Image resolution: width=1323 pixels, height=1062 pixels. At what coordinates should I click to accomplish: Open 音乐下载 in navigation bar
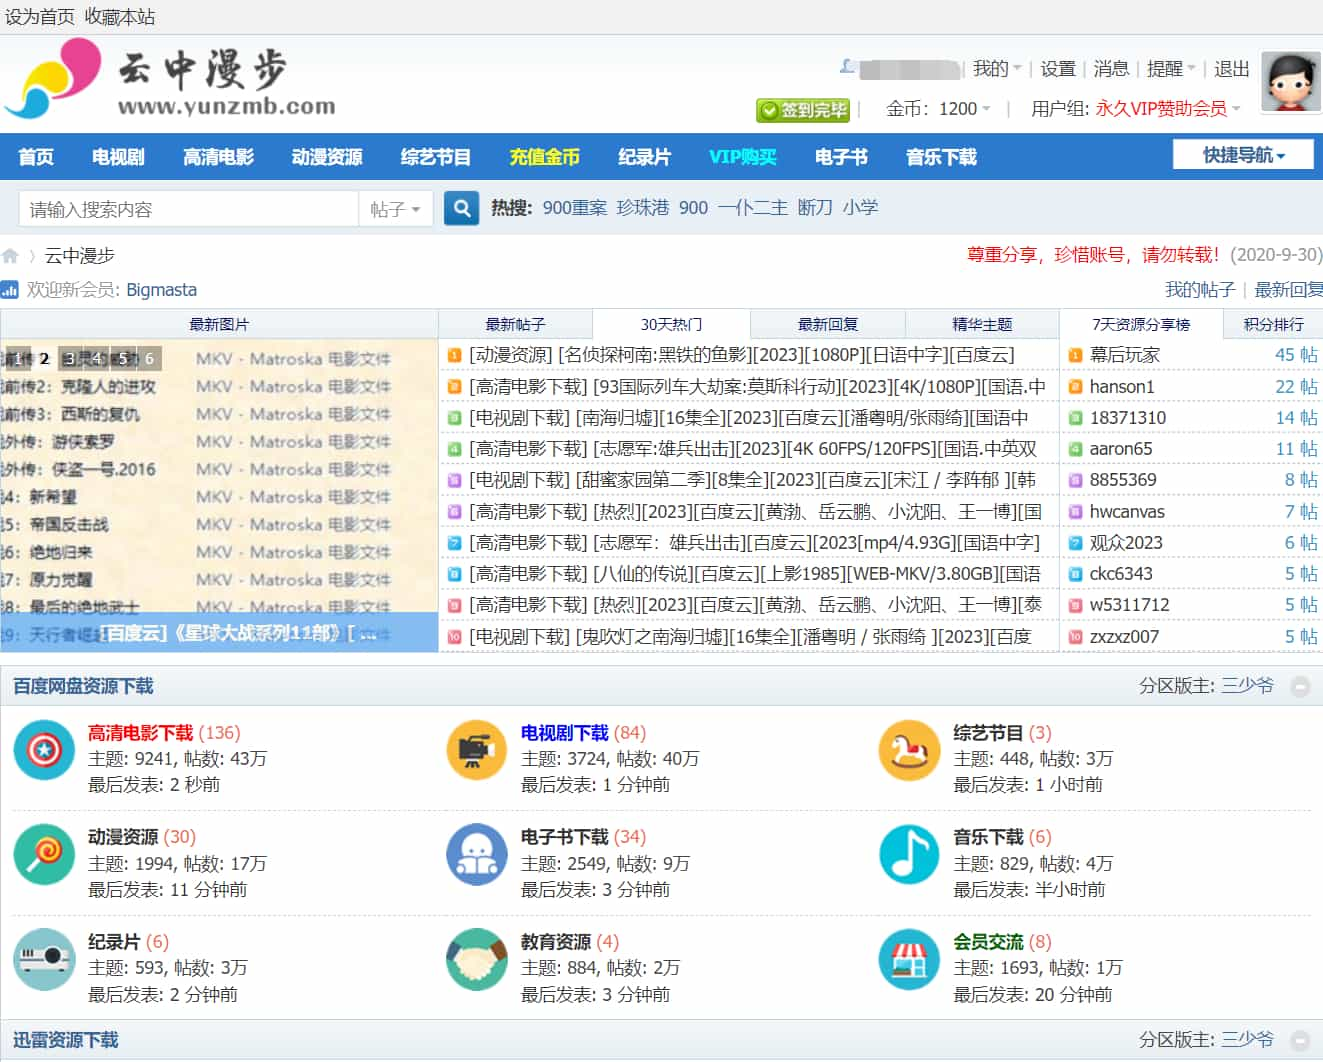pyautogui.click(x=941, y=157)
